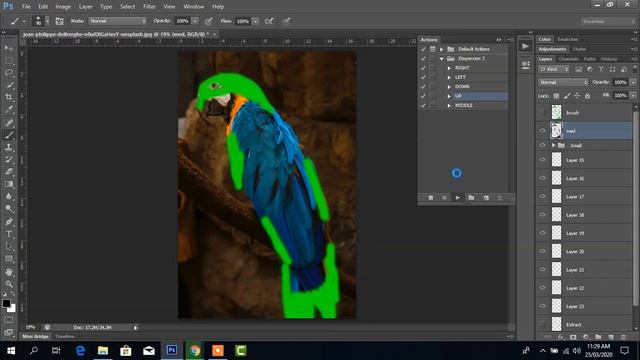Open the Select menu
Screen dimensions: 640x360
click(127, 7)
